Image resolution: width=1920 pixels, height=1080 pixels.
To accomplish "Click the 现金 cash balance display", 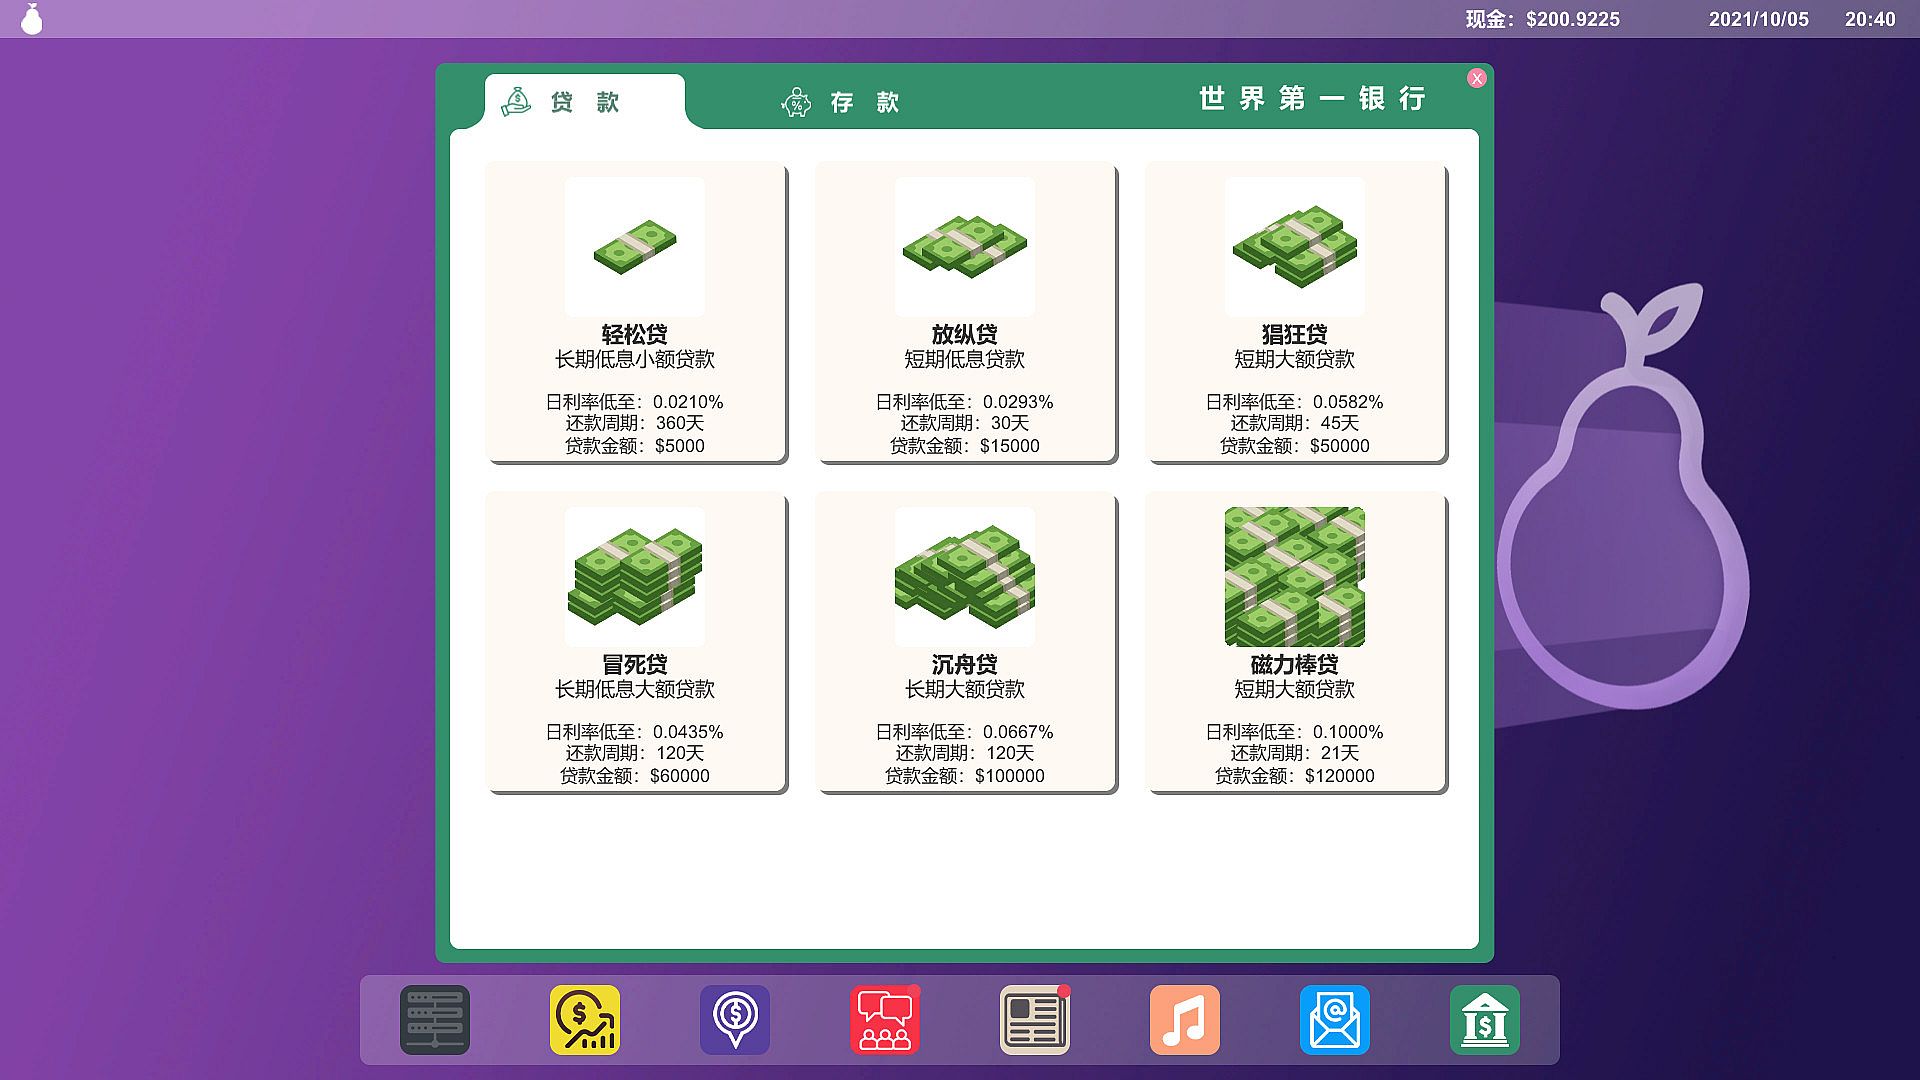I will click(1542, 19).
